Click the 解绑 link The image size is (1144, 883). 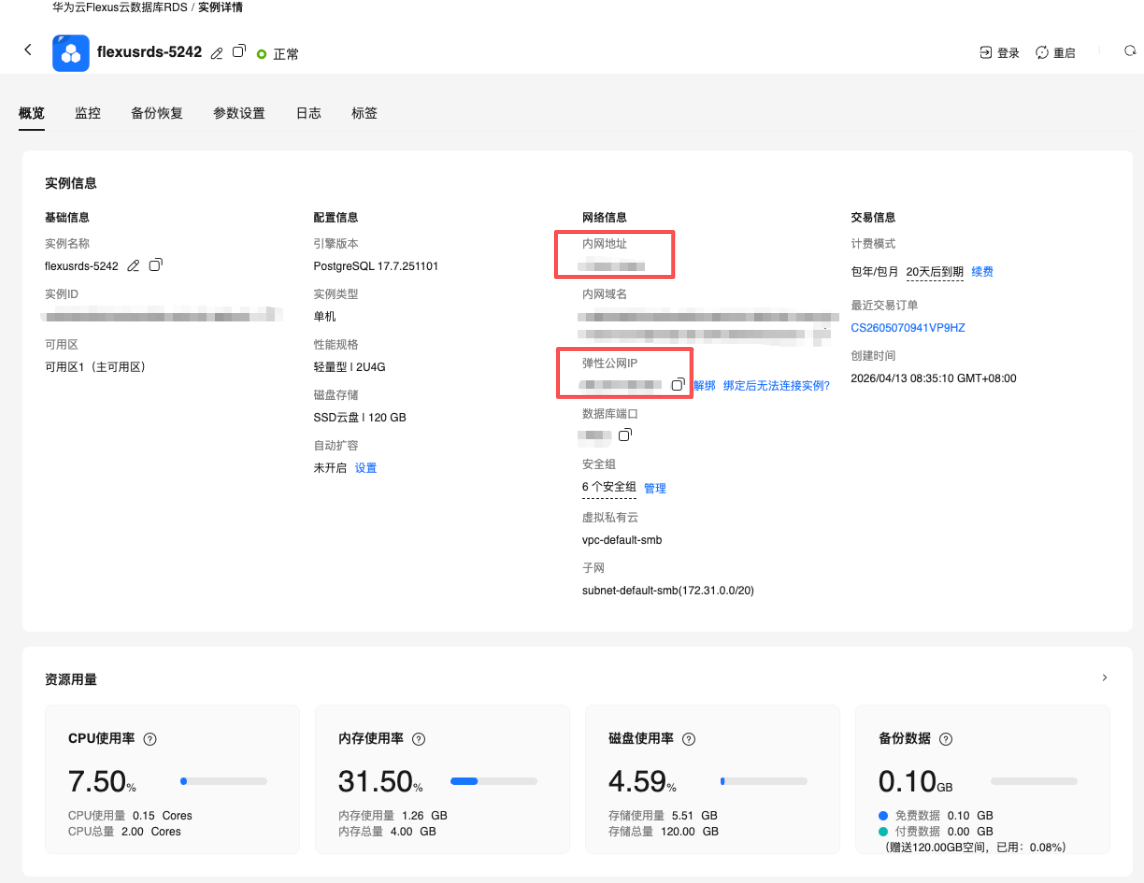pyautogui.click(x=704, y=385)
